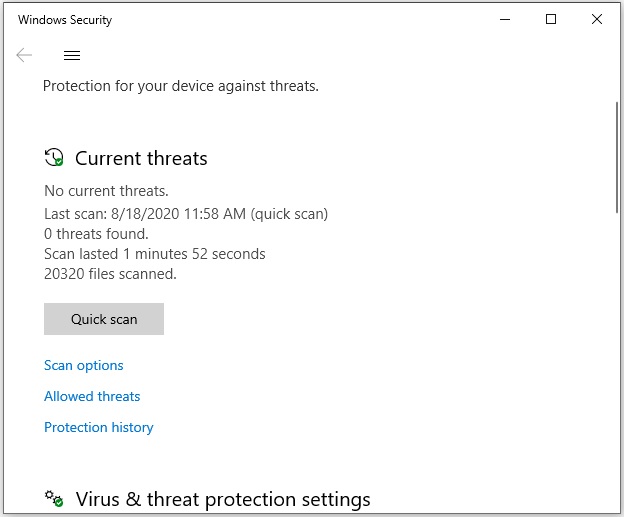Click the back arrow icon
This screenshot has height=517, width=624.
(24, 55)
